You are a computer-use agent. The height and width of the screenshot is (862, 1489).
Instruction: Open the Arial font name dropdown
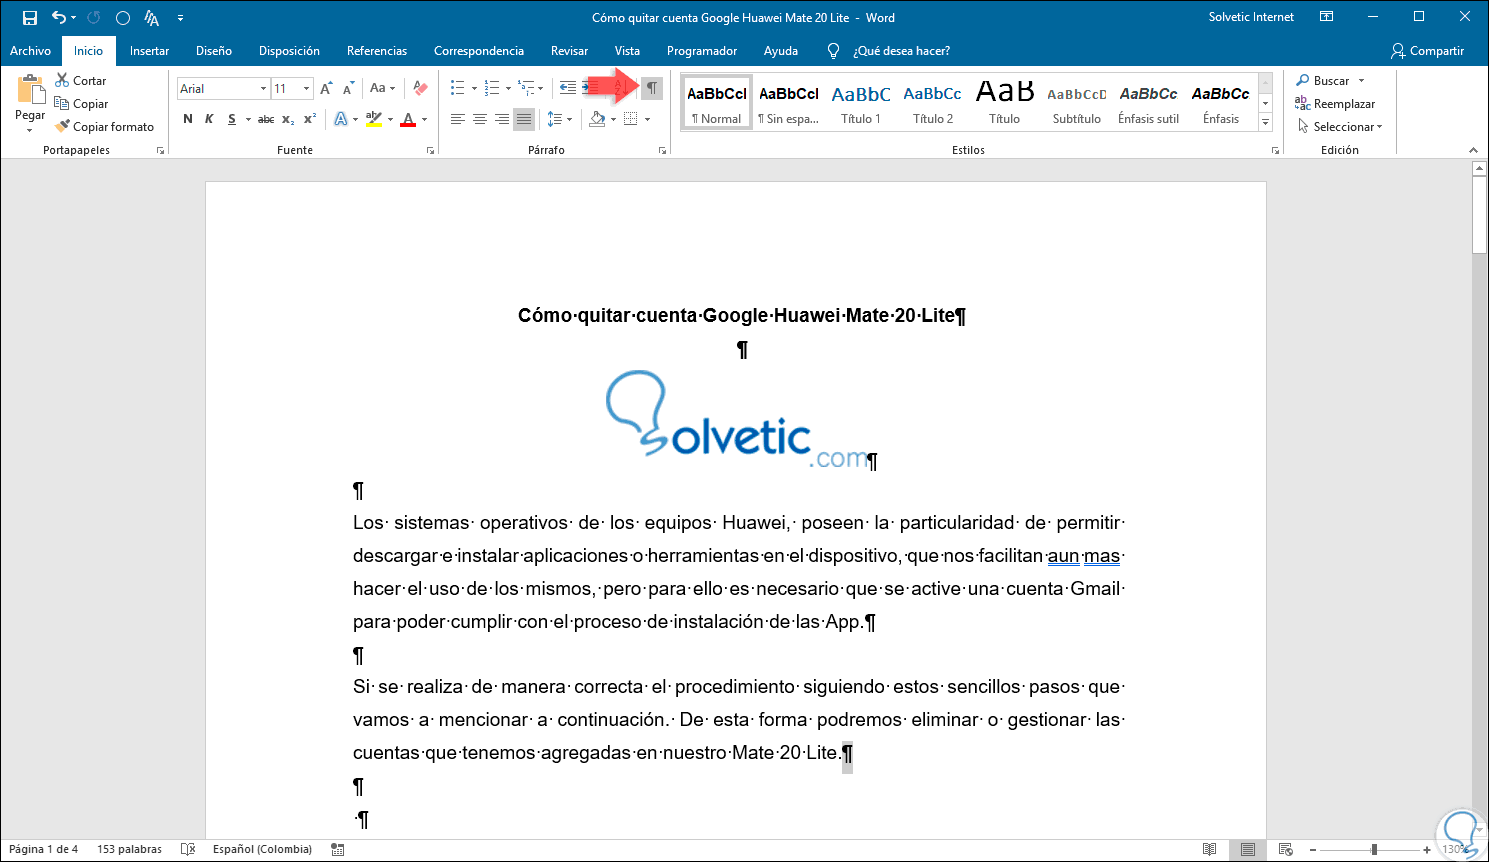264,89
